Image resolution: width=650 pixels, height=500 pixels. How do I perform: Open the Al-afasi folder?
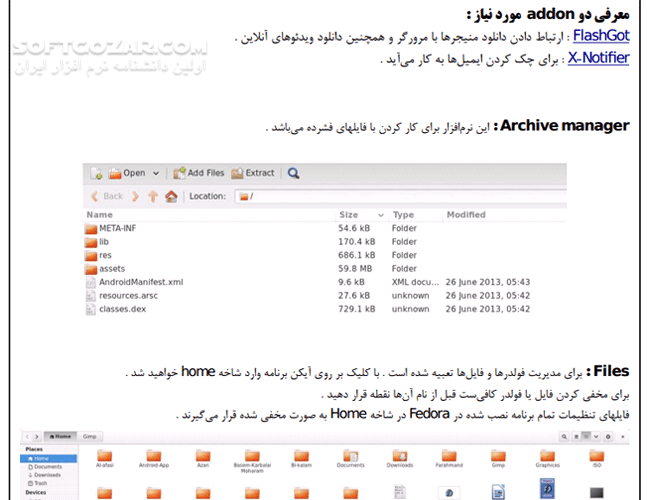point(104,459)
